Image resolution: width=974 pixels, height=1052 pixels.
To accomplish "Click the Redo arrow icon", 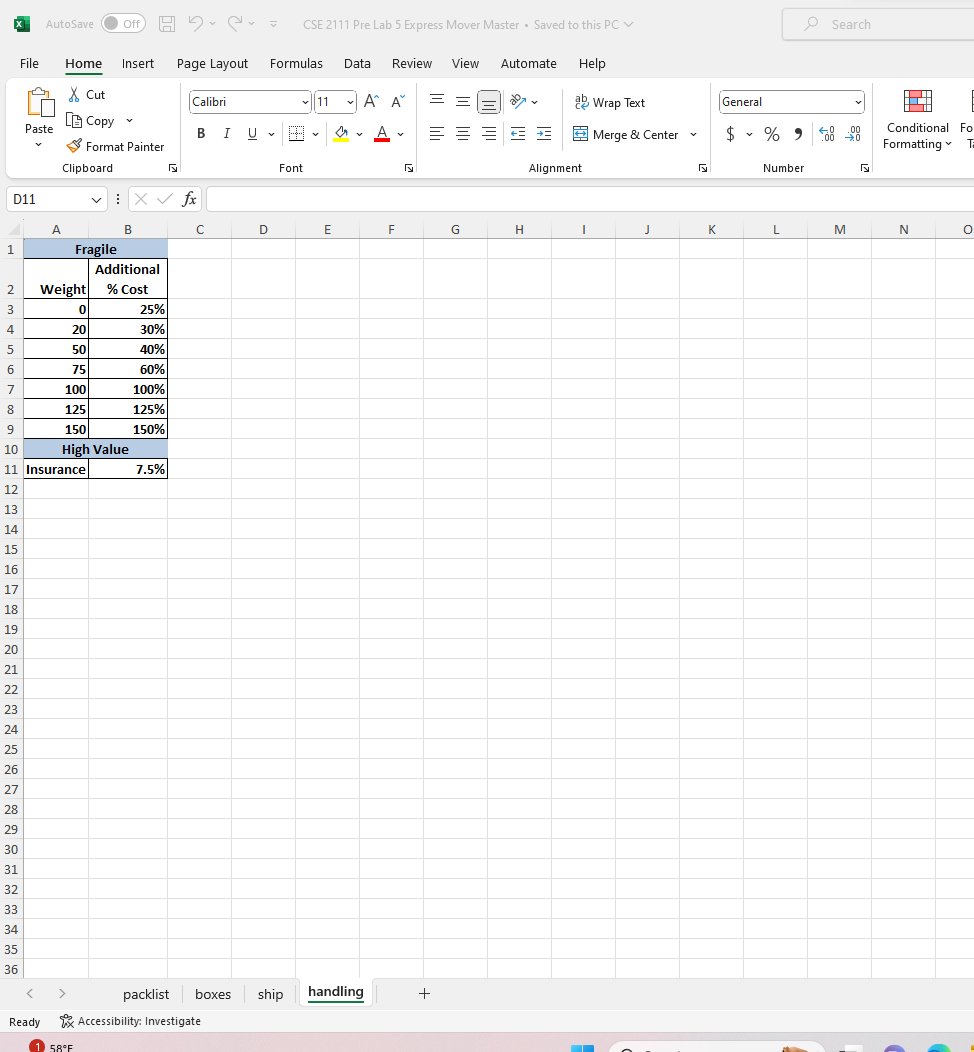I will click(235, 23).
